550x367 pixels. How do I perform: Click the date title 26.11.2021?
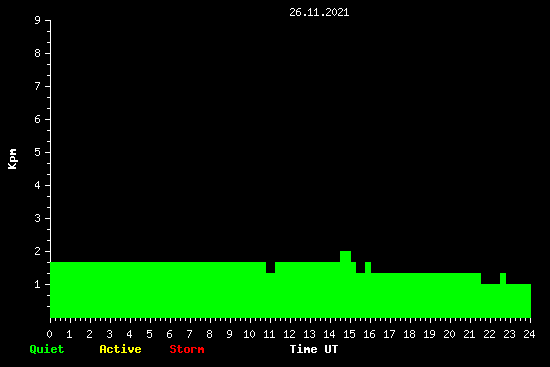[x=319, y=13]
